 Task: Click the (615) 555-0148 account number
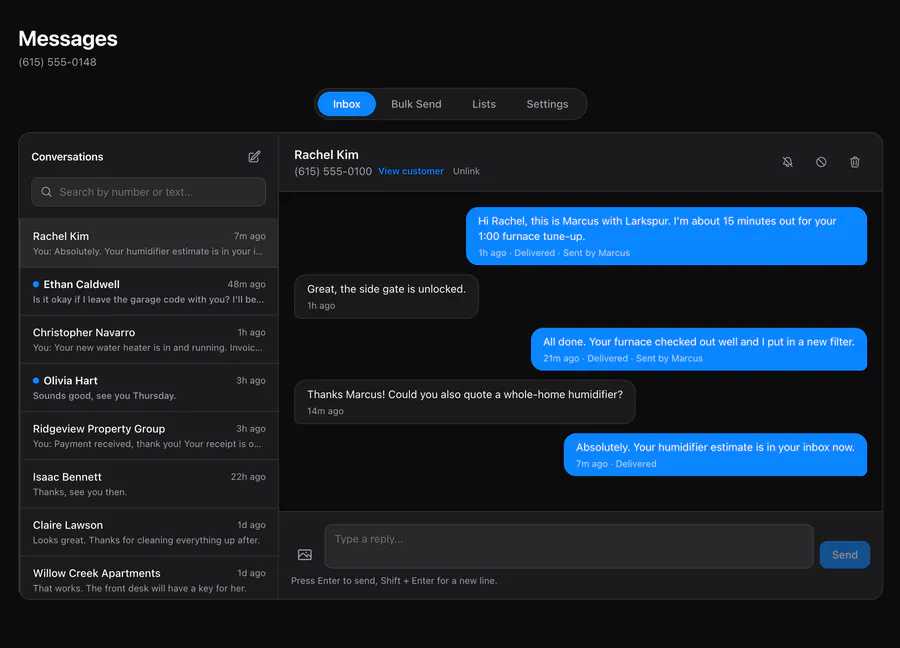coord(57,62)
